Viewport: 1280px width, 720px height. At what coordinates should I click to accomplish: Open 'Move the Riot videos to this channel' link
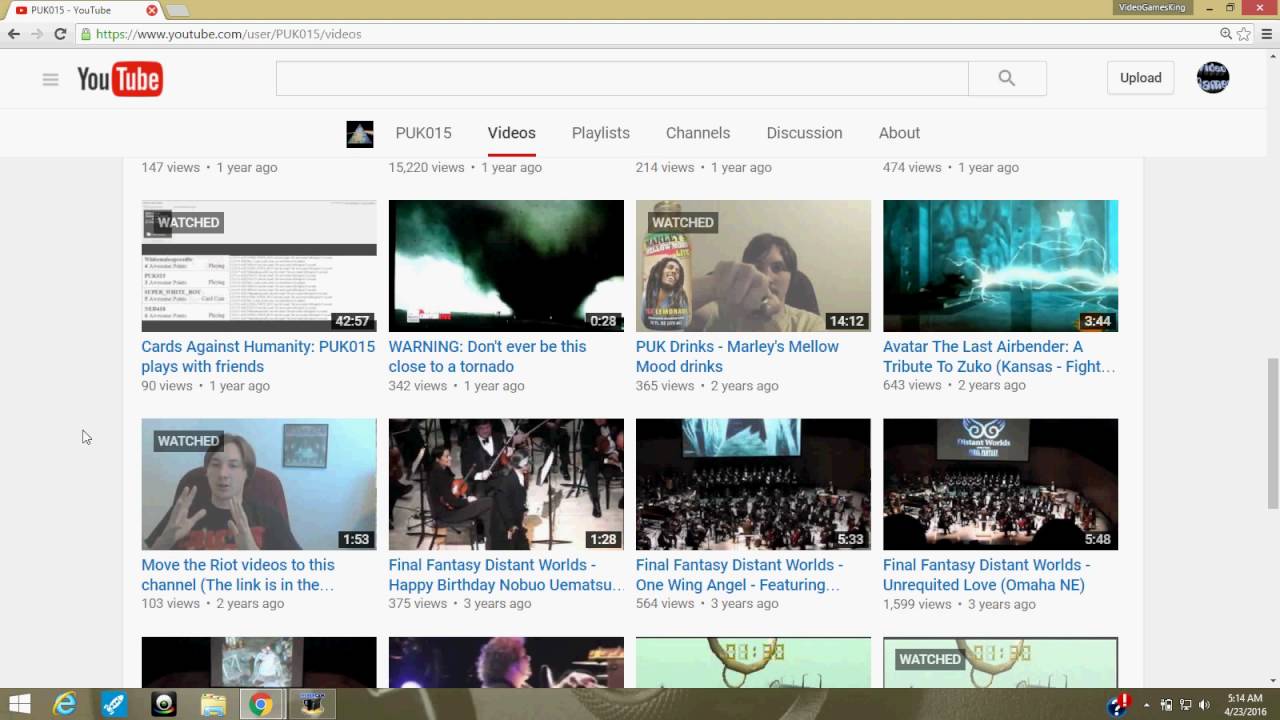[238, 574]
